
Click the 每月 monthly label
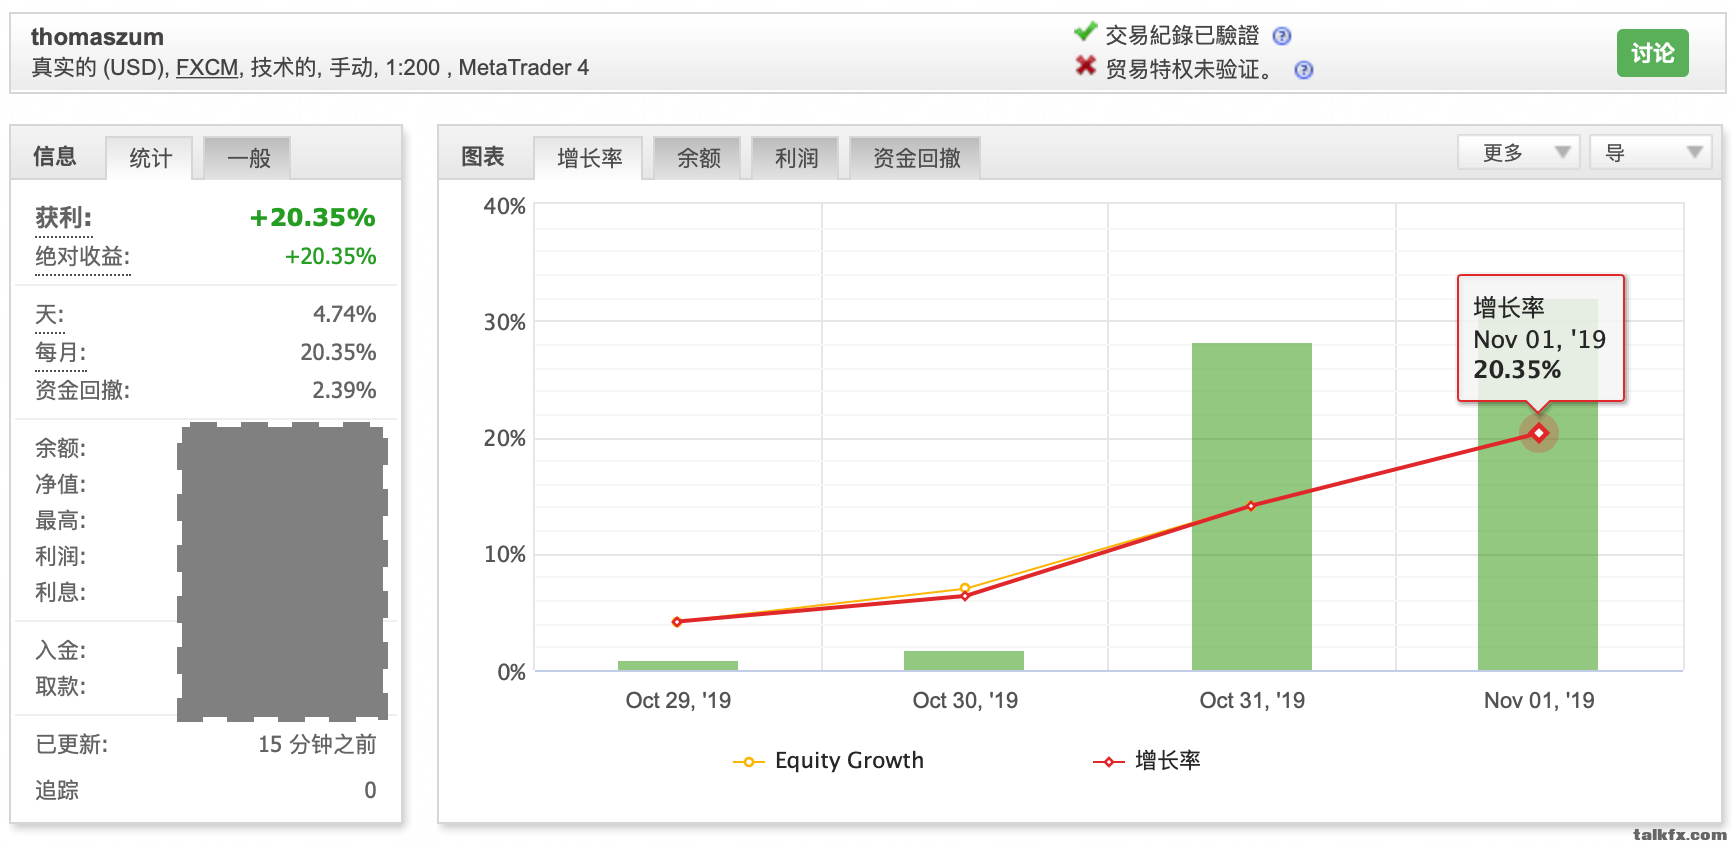(x=61, y=353)
